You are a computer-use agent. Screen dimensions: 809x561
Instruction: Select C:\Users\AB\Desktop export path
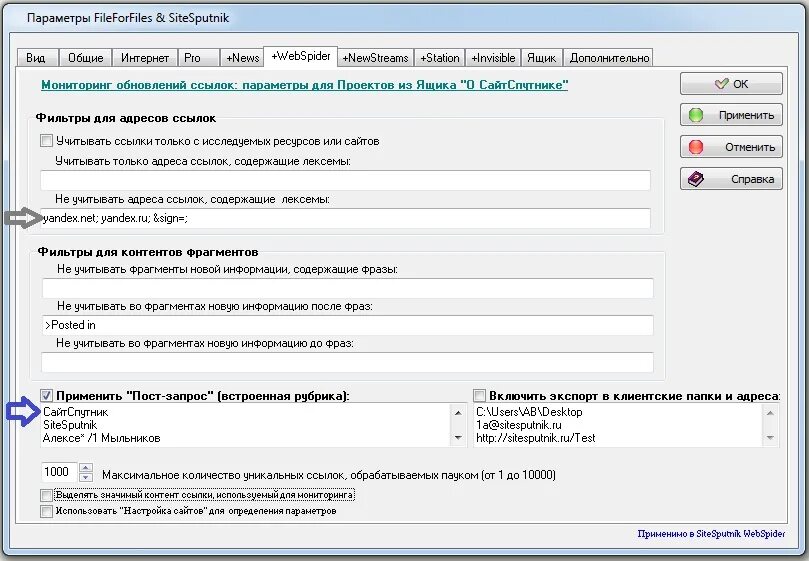[x=529, y=412]
